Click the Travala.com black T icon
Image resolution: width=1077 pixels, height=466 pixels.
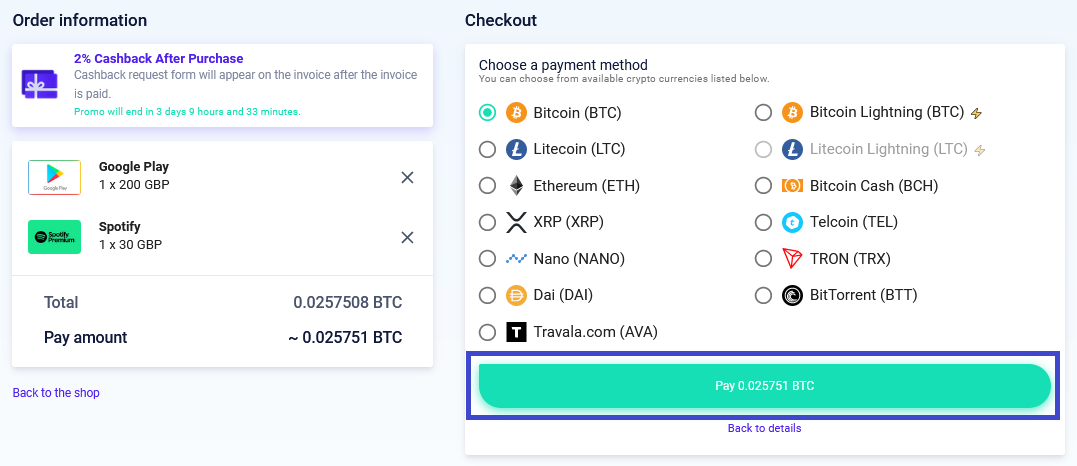pos(517,332)
